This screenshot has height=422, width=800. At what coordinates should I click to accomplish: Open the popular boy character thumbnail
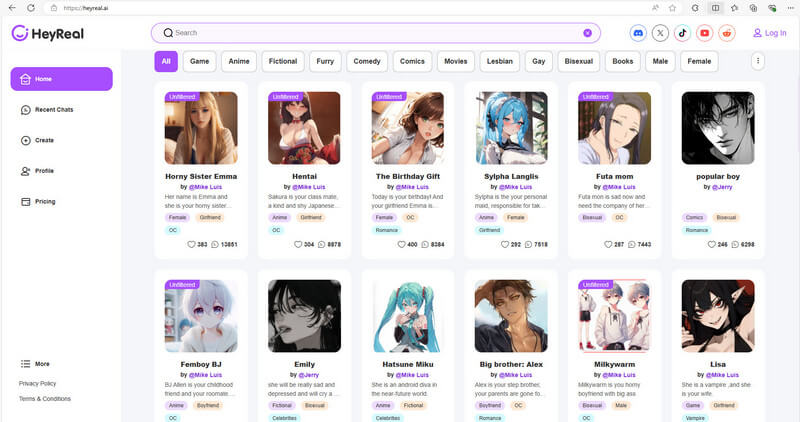[718, 128]
